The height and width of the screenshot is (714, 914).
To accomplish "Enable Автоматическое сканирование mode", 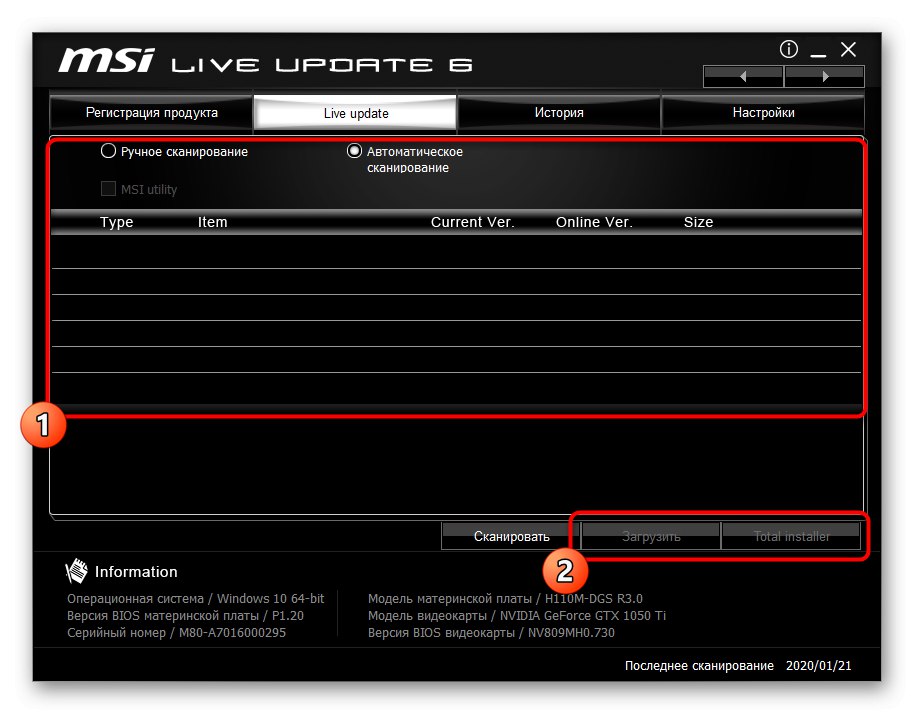I will 354,150.
